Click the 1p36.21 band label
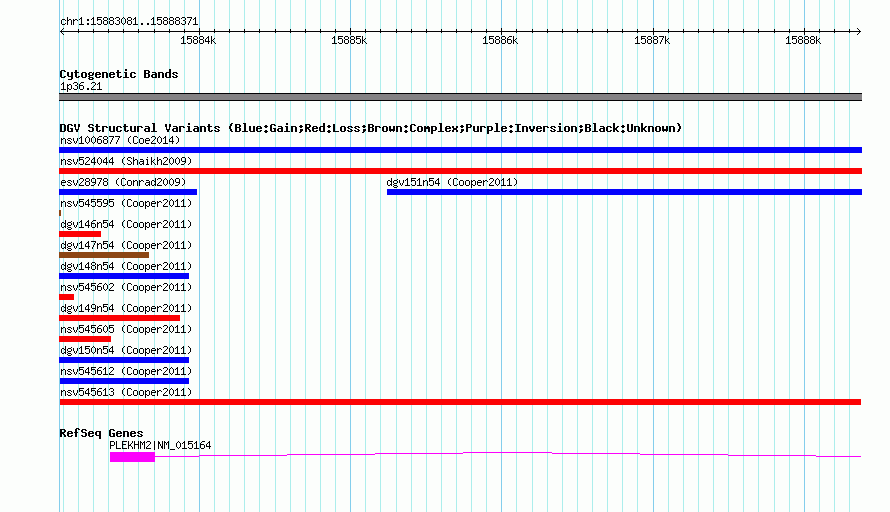Viewport: 890px width, 512px height. (x=81, y=87)
